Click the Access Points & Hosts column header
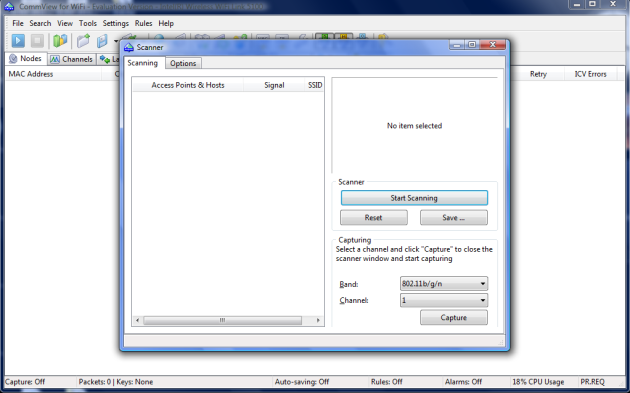Screen dimensions: 630x393 tap(188, 85)
